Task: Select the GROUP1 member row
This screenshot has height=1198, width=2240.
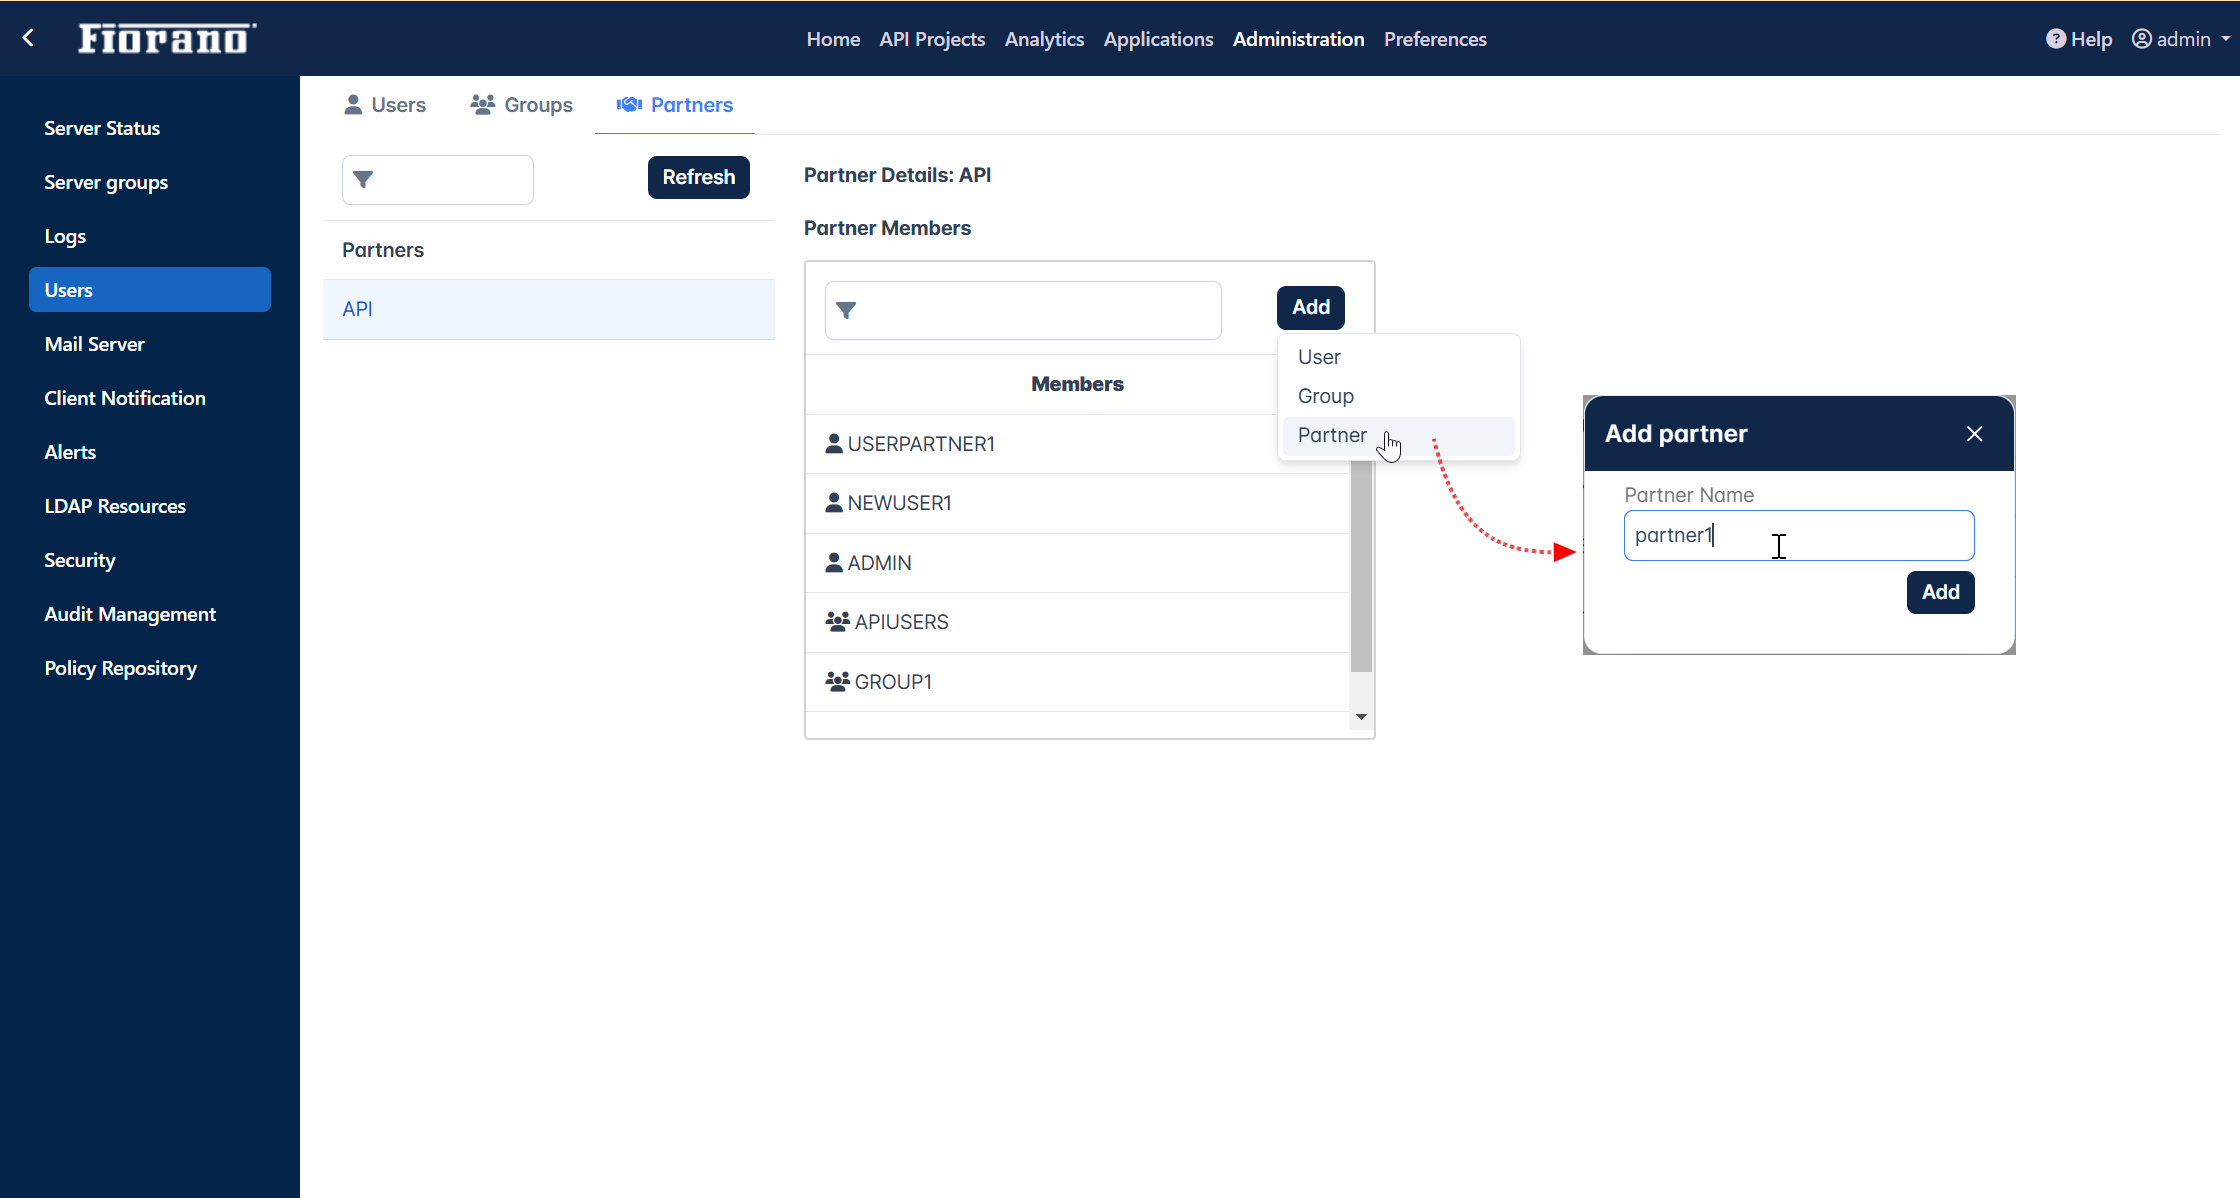Action: (1078, 682)
